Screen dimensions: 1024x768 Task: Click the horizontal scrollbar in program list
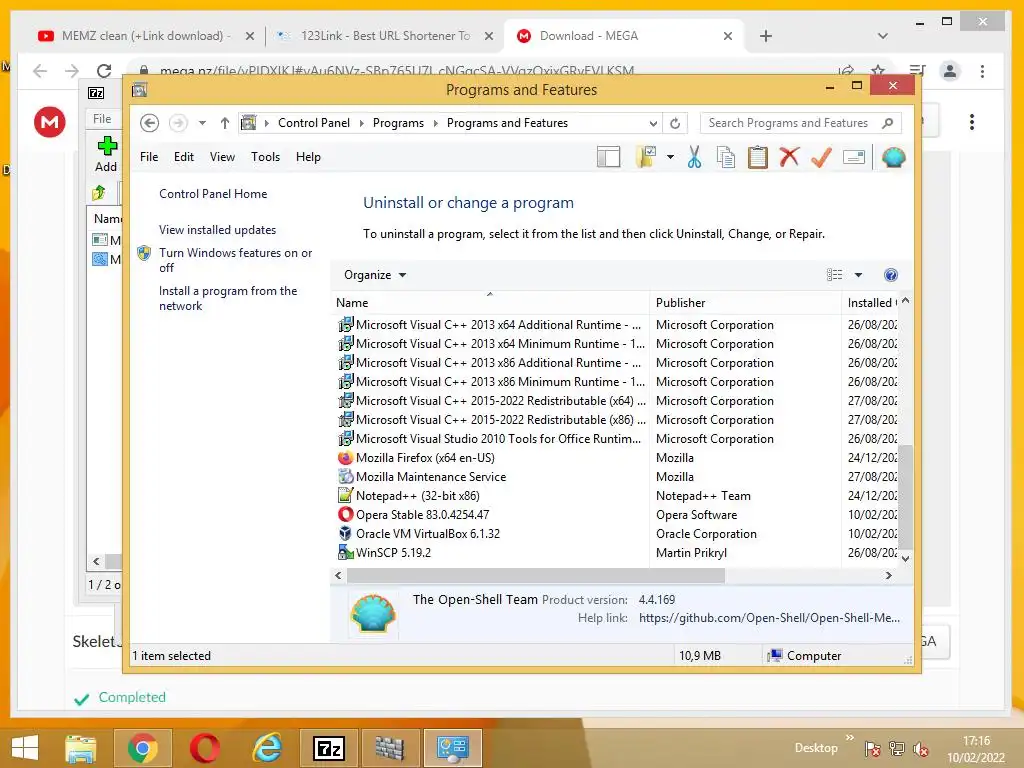pos(536,575)
